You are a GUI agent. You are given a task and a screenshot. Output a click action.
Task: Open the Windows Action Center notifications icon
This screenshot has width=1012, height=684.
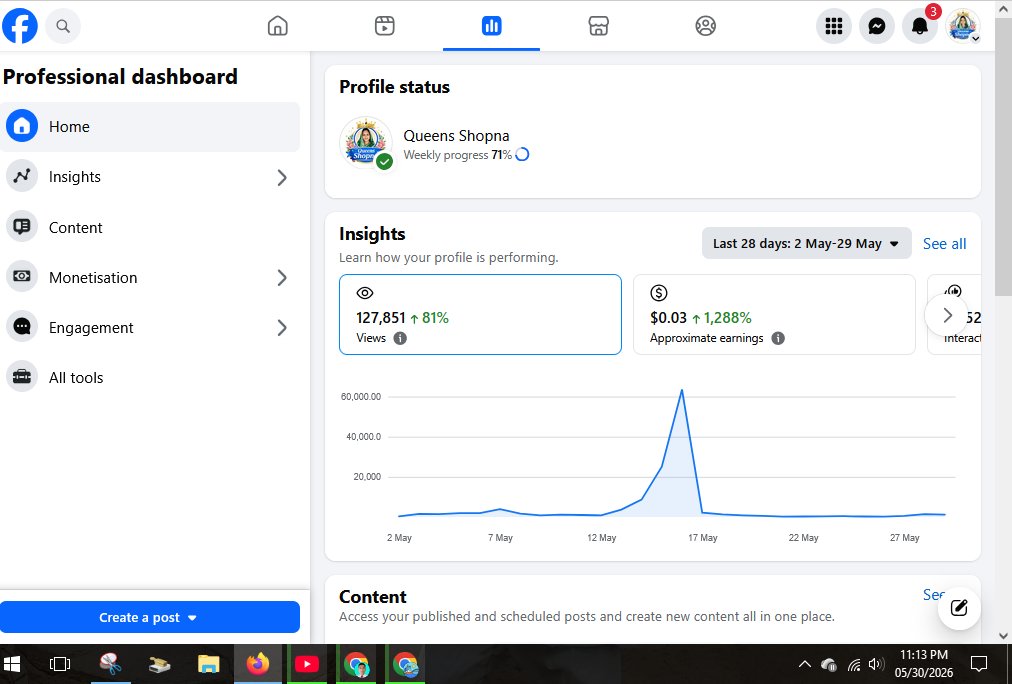[979, 664]
